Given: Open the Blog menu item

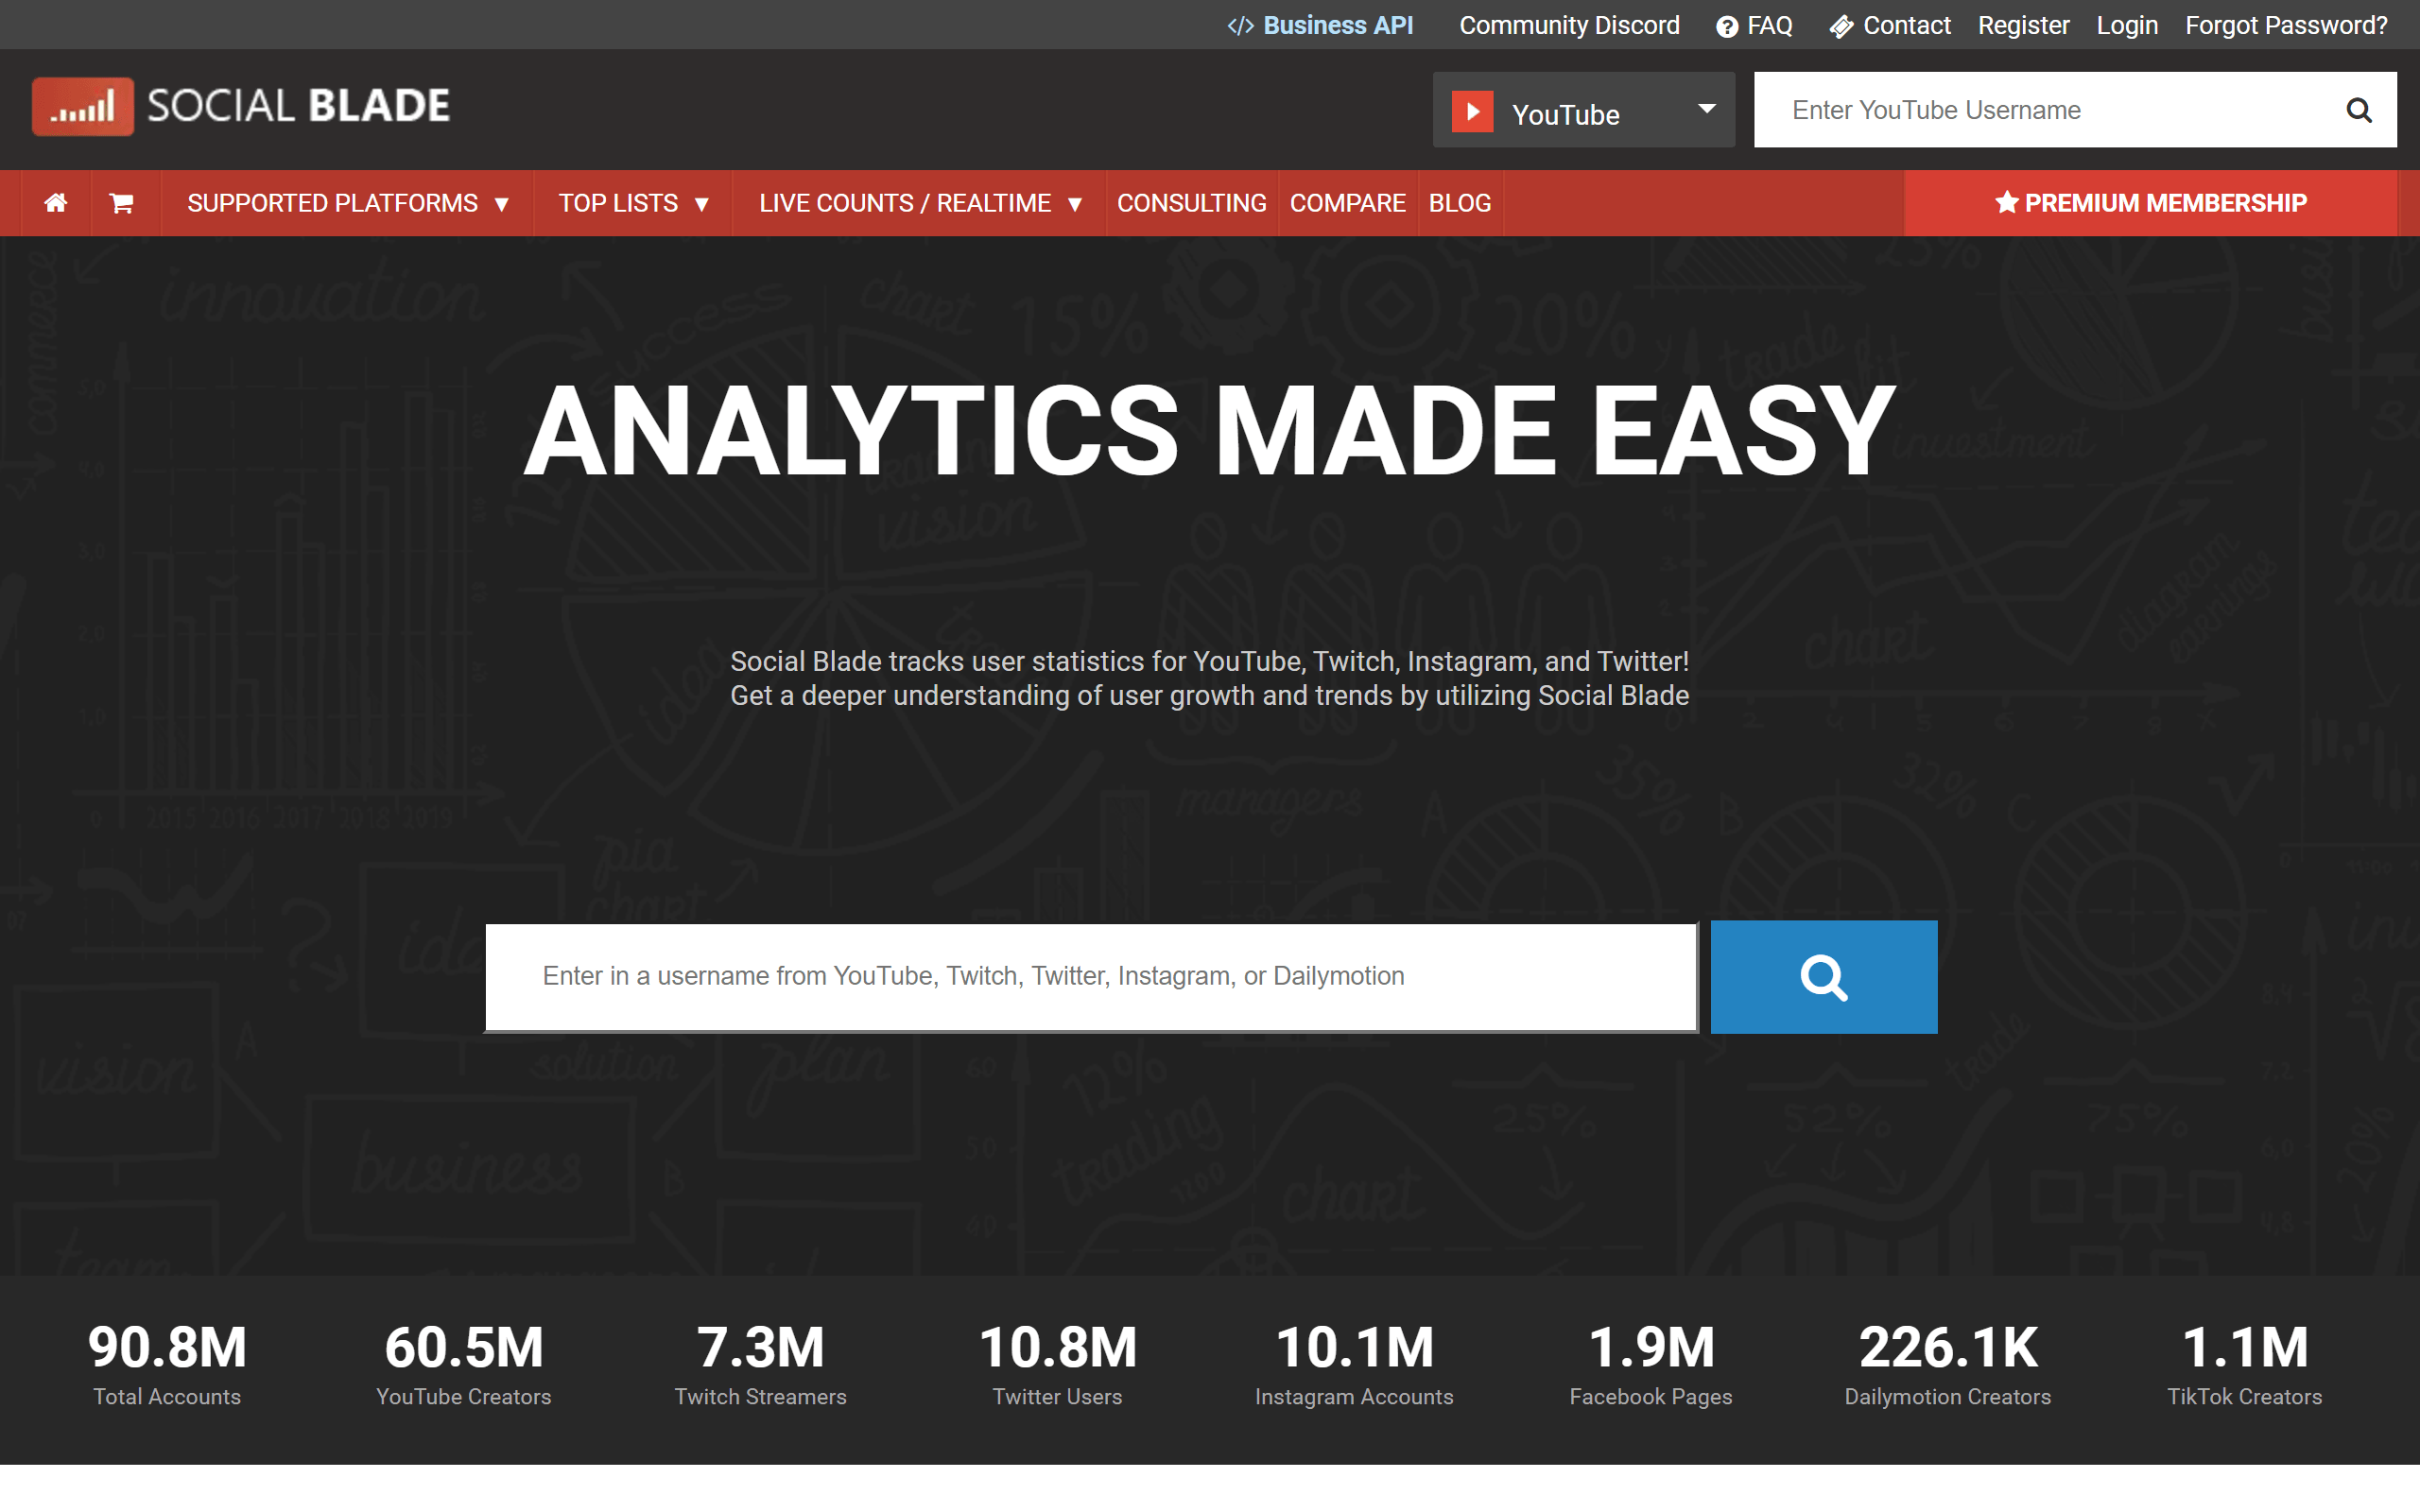Looking at the screenshot, I should pos(1459,203).
